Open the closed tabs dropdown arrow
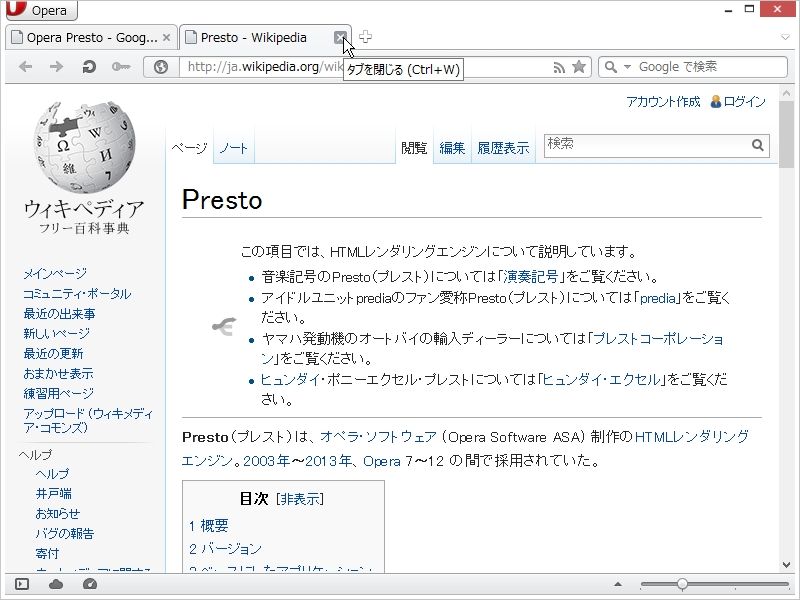 click(785, 37)
